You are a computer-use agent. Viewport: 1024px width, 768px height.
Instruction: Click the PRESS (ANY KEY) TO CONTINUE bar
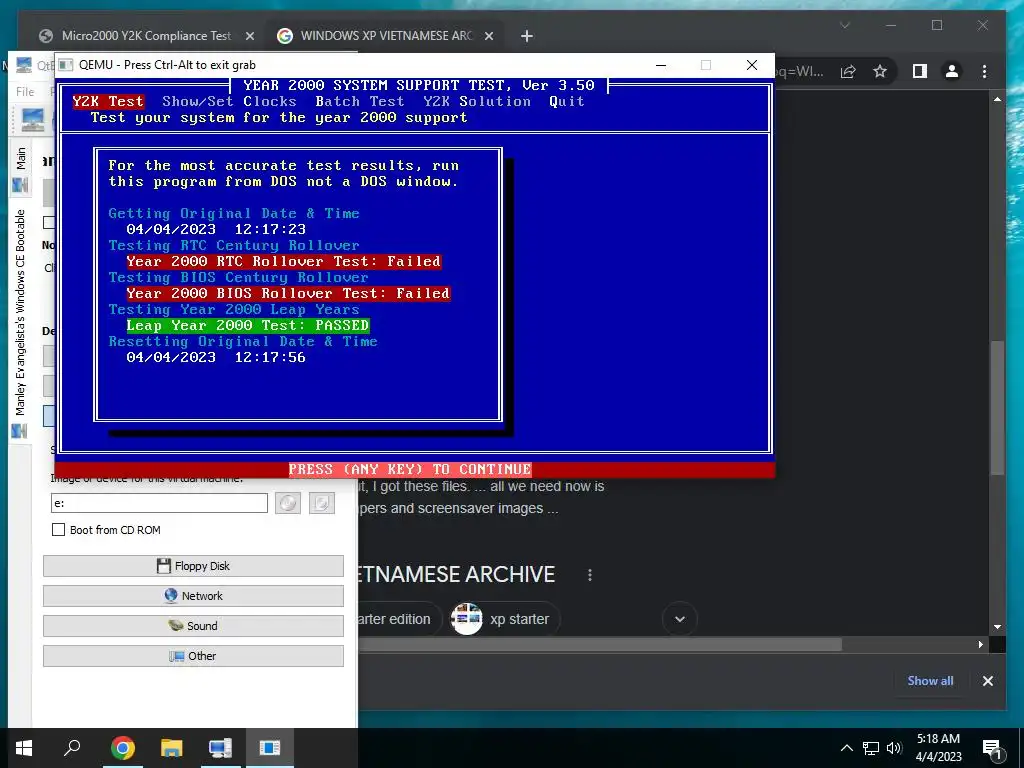[410, 469]
